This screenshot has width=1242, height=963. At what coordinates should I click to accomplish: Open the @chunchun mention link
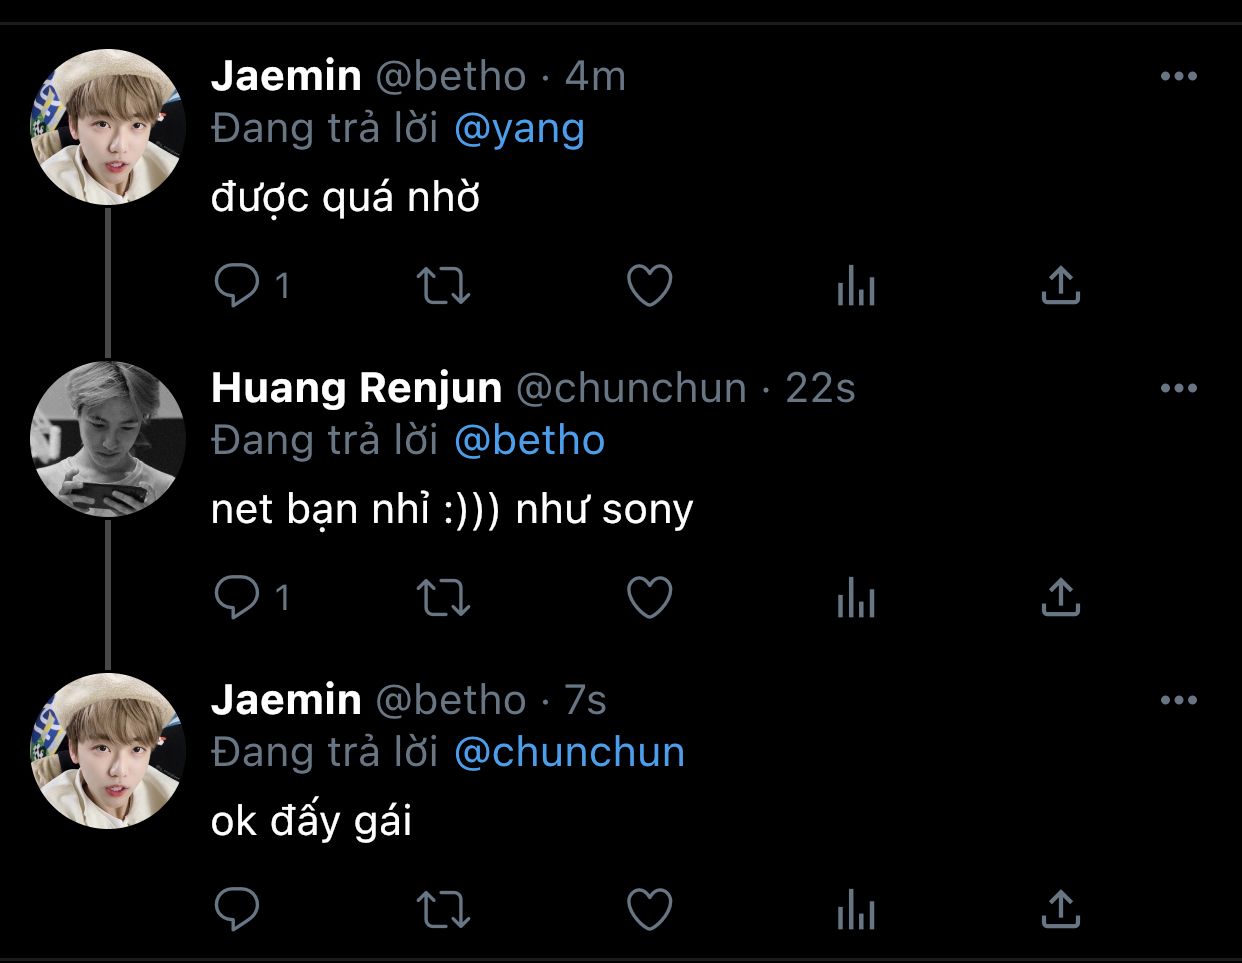(x=569, y=753)
